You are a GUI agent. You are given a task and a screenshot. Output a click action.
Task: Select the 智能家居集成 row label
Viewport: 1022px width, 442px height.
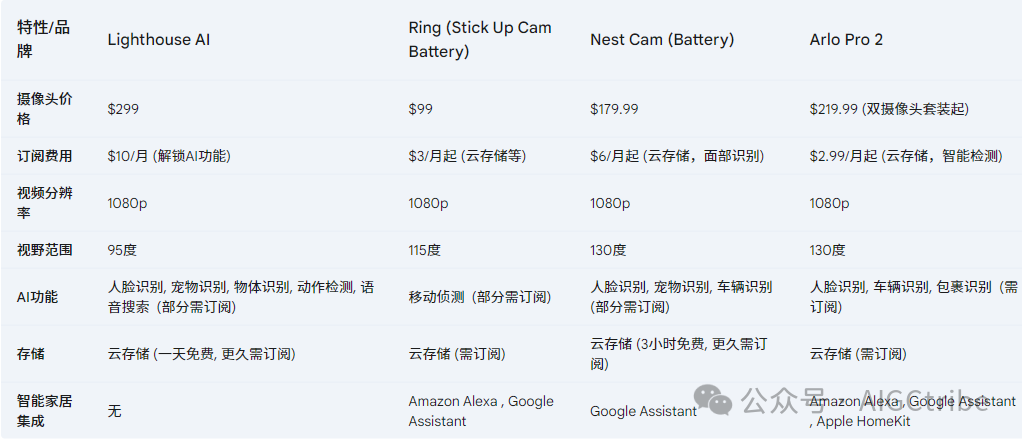(x=44, y=411)
